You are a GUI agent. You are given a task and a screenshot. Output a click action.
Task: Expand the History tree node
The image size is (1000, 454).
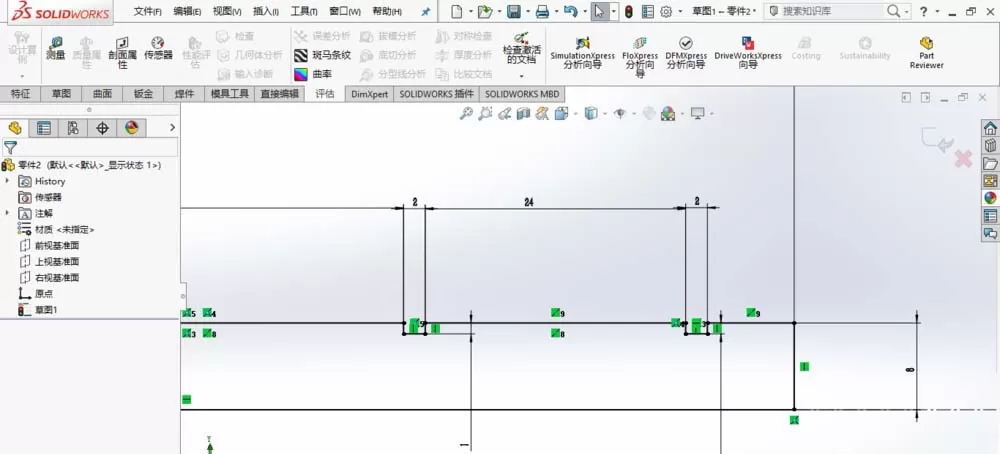click(8, 181)
